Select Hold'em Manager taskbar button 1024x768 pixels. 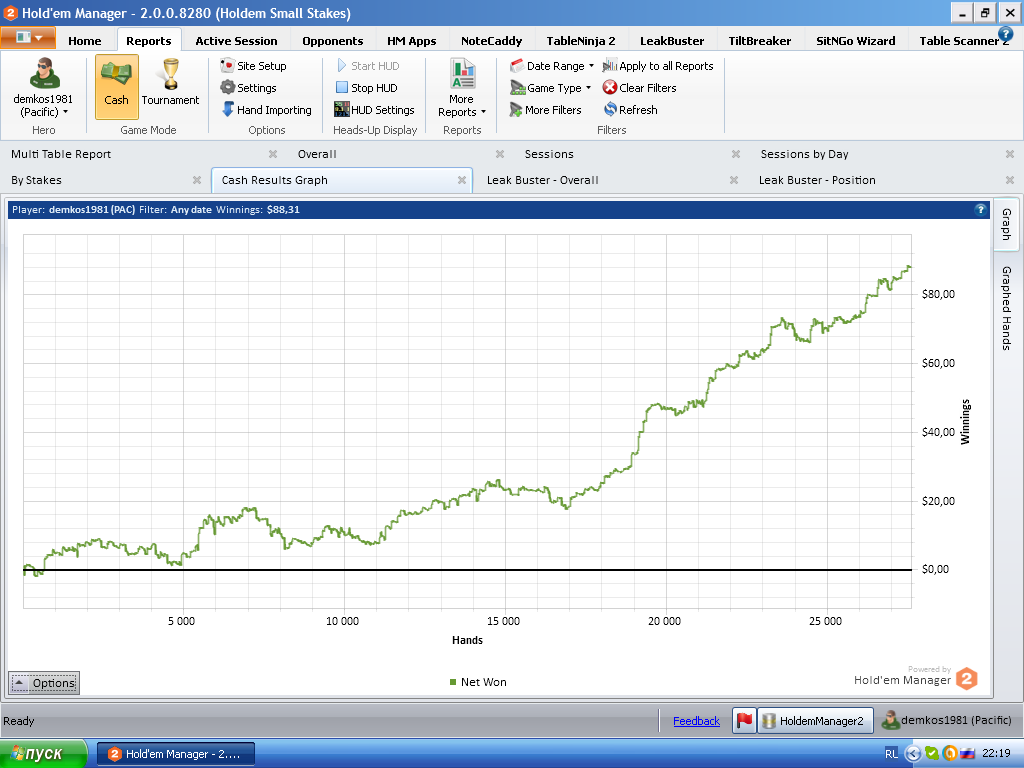[x=176, y=754]
